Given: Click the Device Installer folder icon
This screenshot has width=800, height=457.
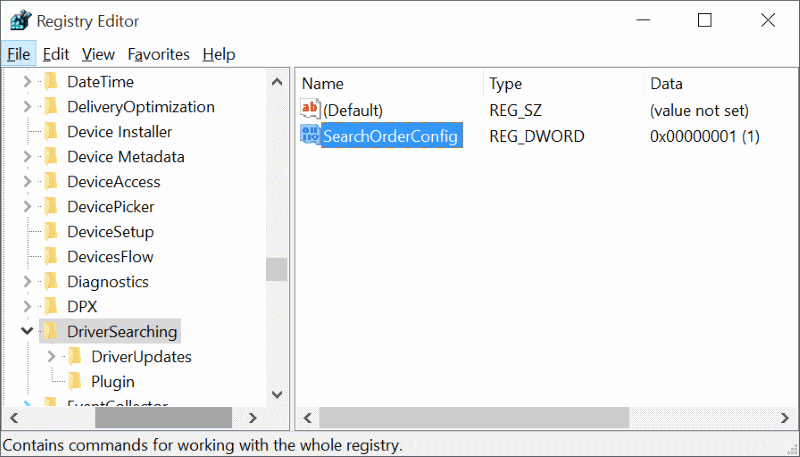Looking at the screenshot, I should tap(51, 132).
